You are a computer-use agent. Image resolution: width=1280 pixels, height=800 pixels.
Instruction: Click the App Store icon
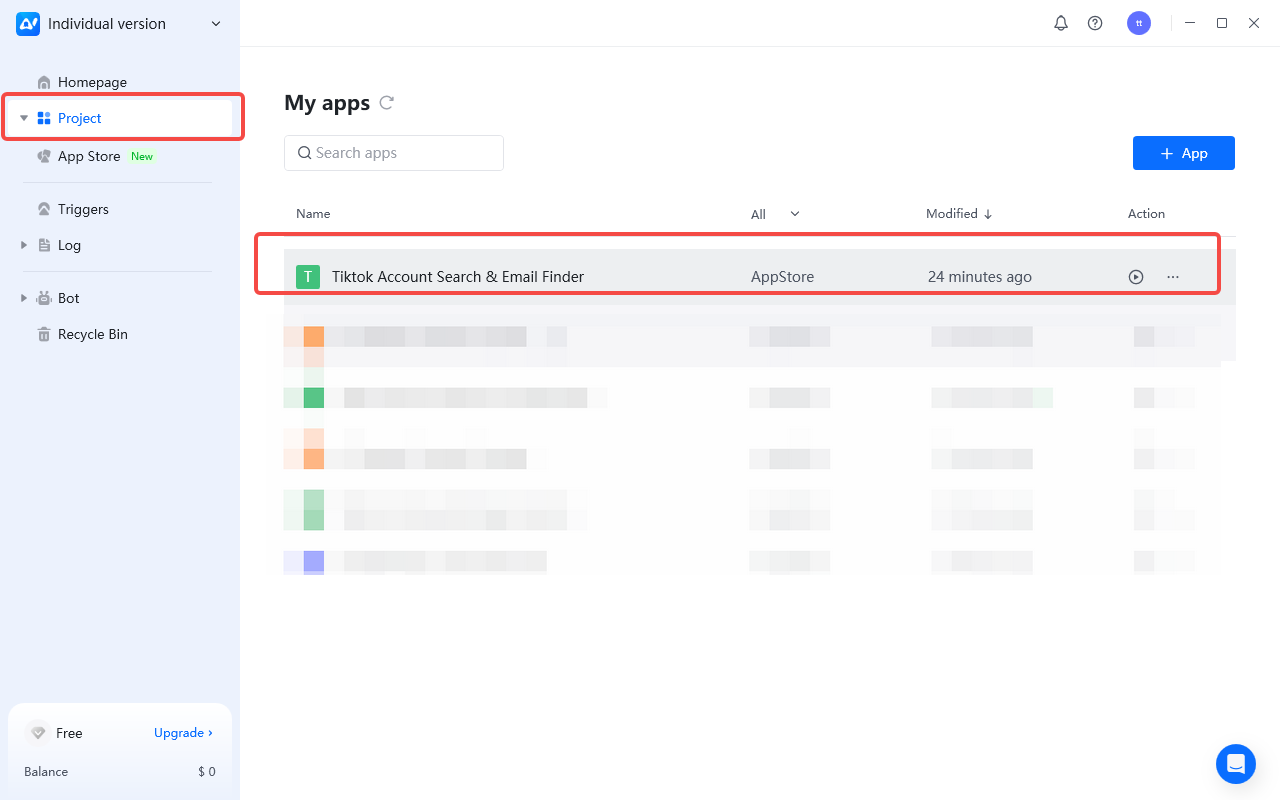pos(44,156)
